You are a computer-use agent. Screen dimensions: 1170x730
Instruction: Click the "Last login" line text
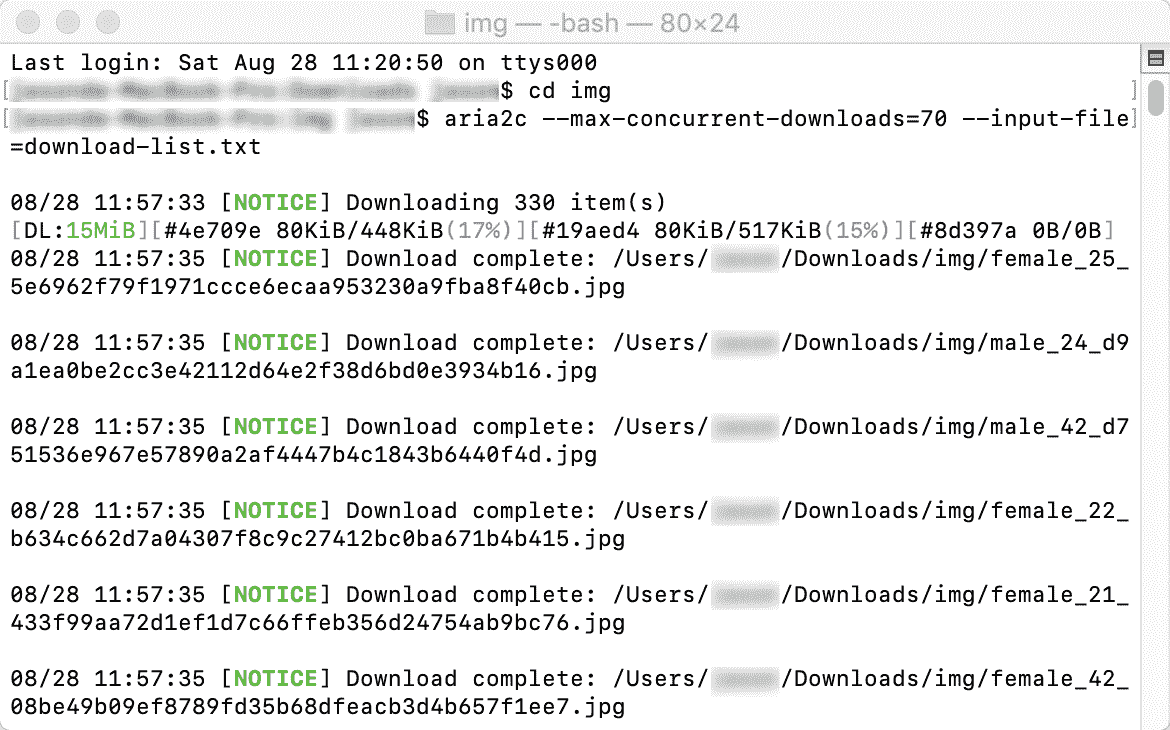304,63
